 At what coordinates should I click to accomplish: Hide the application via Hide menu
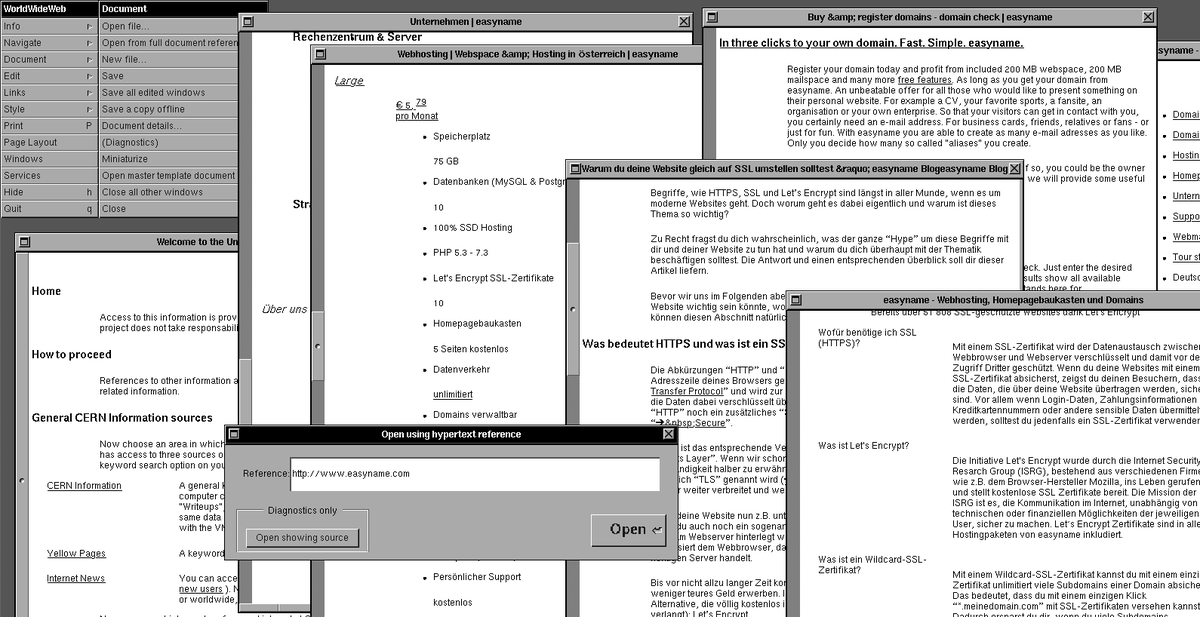(x=49, y=192)
